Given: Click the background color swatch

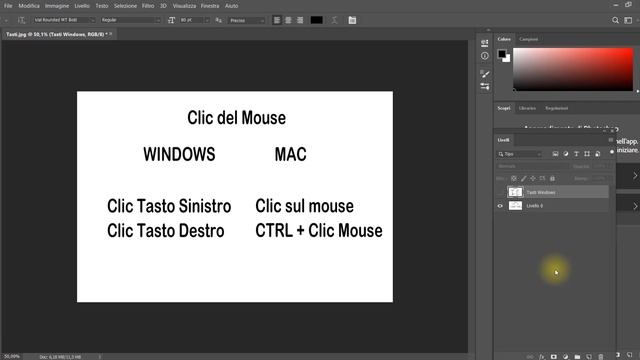Looking at the screenshot, I should tap(507, 59).
